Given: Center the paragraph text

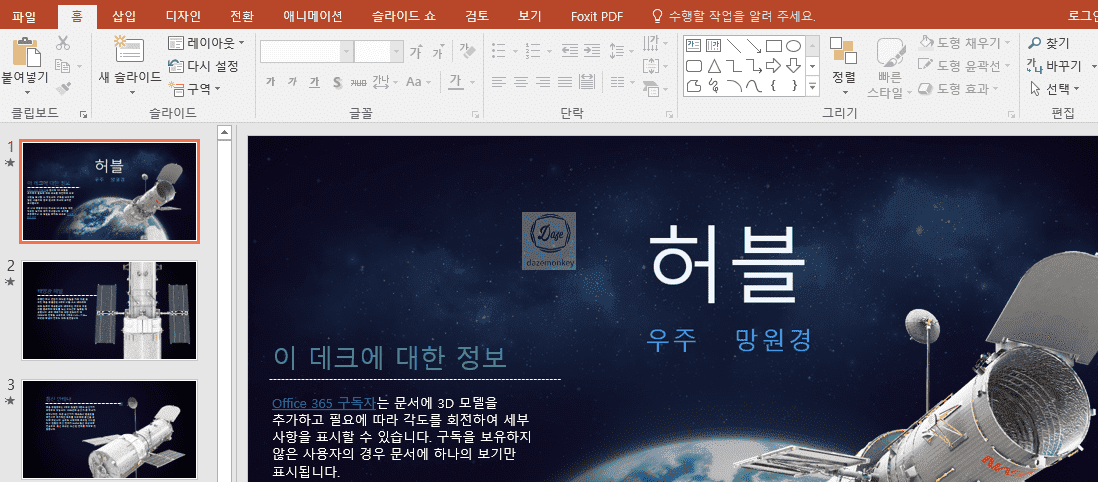Looking at the screenshot, I should [520, 83].
